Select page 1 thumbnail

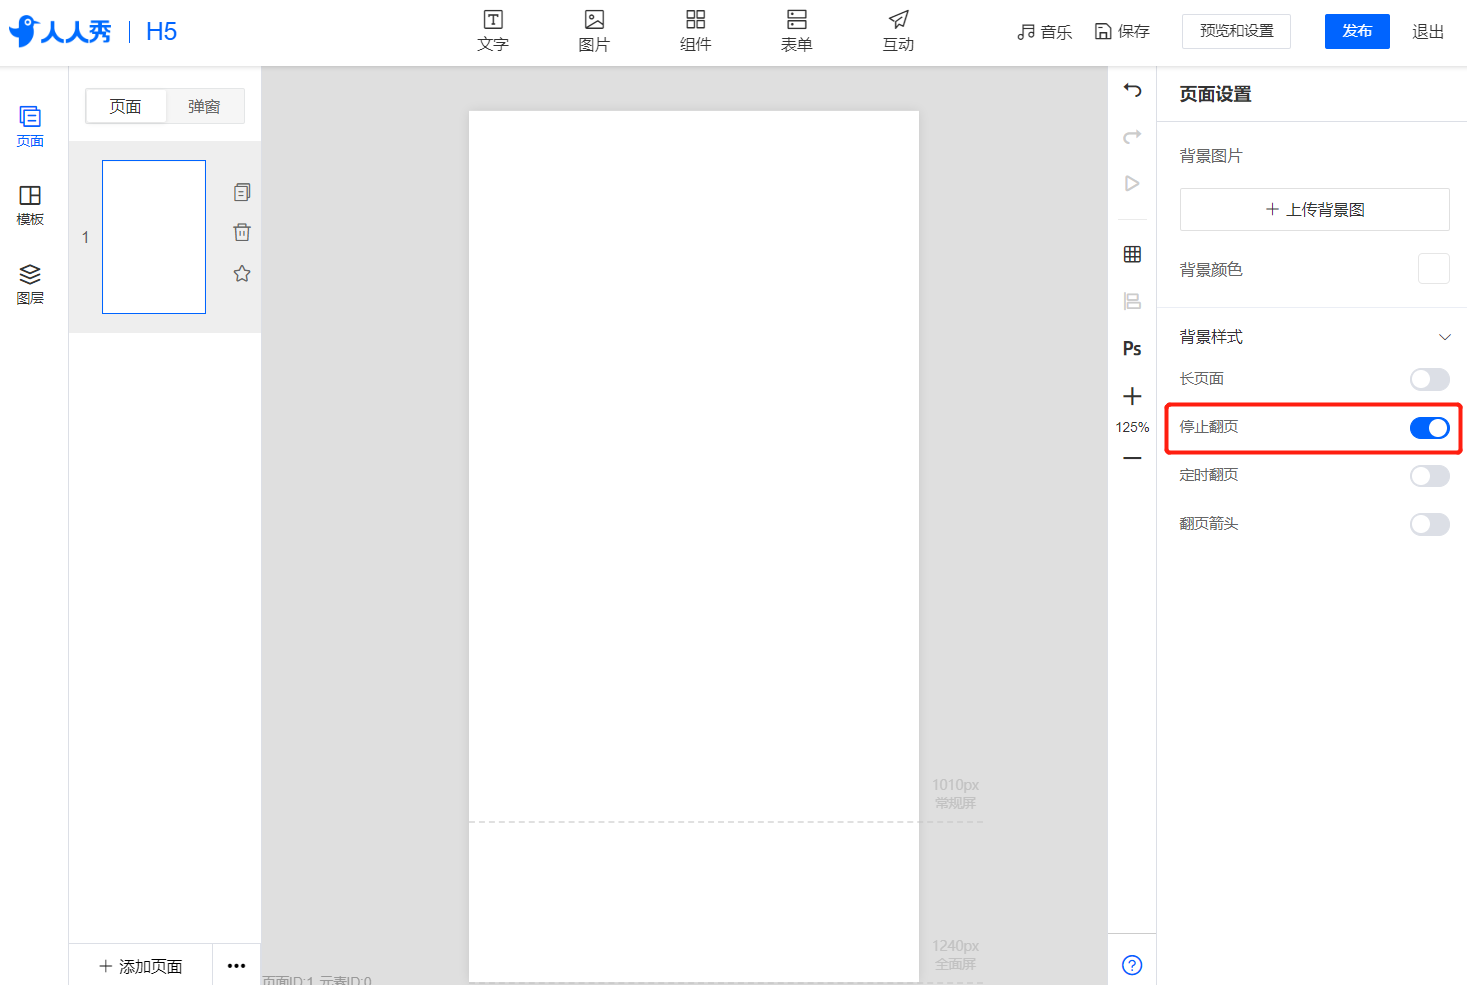(x=154, y=237)
